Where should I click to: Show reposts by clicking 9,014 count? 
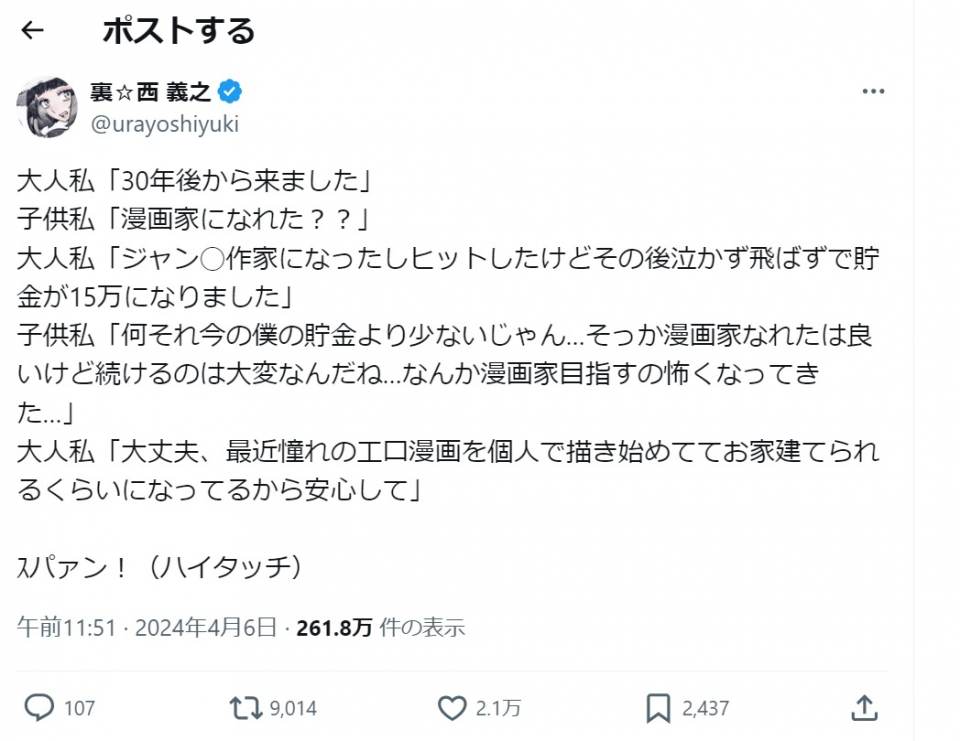point(293,709)
